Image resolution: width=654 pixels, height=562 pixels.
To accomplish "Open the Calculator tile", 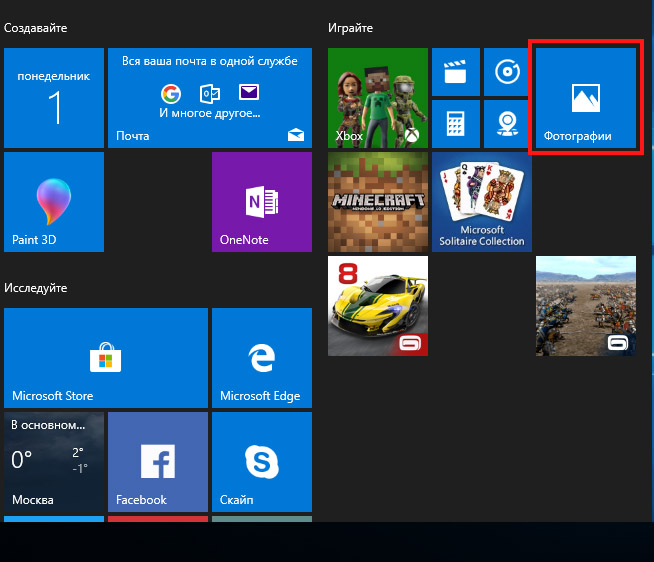I will tap(456, 124).
